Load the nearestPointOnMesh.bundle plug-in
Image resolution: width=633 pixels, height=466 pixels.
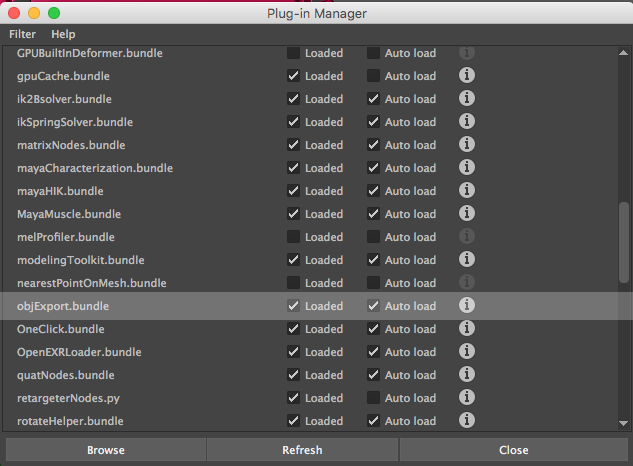pos(293,283)
